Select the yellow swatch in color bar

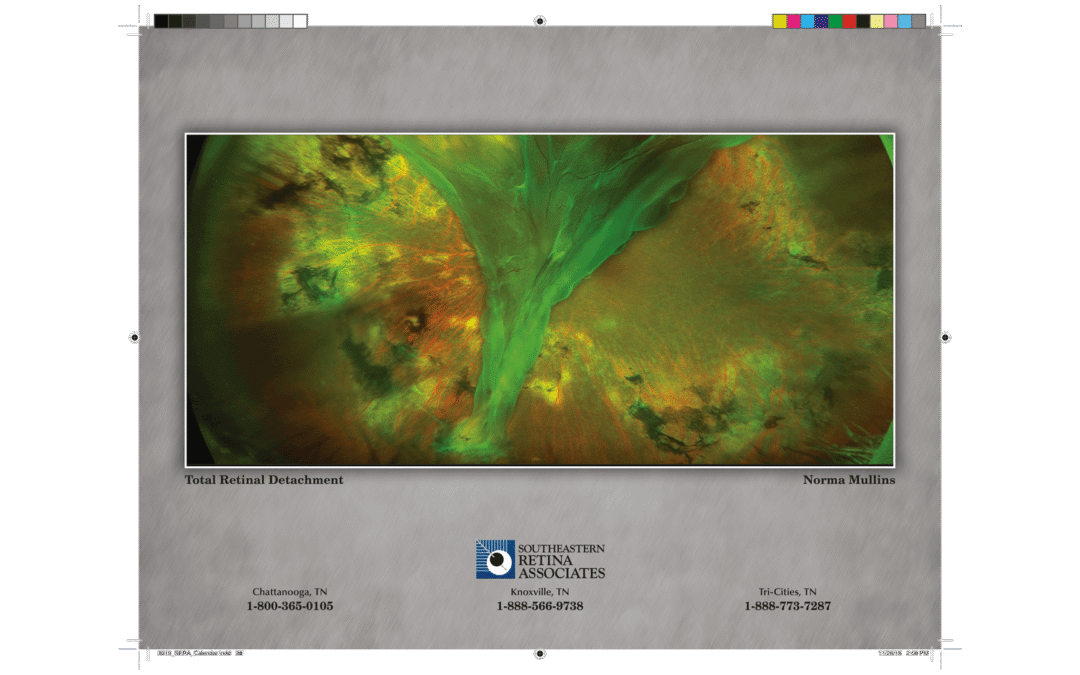click(780, 21)
